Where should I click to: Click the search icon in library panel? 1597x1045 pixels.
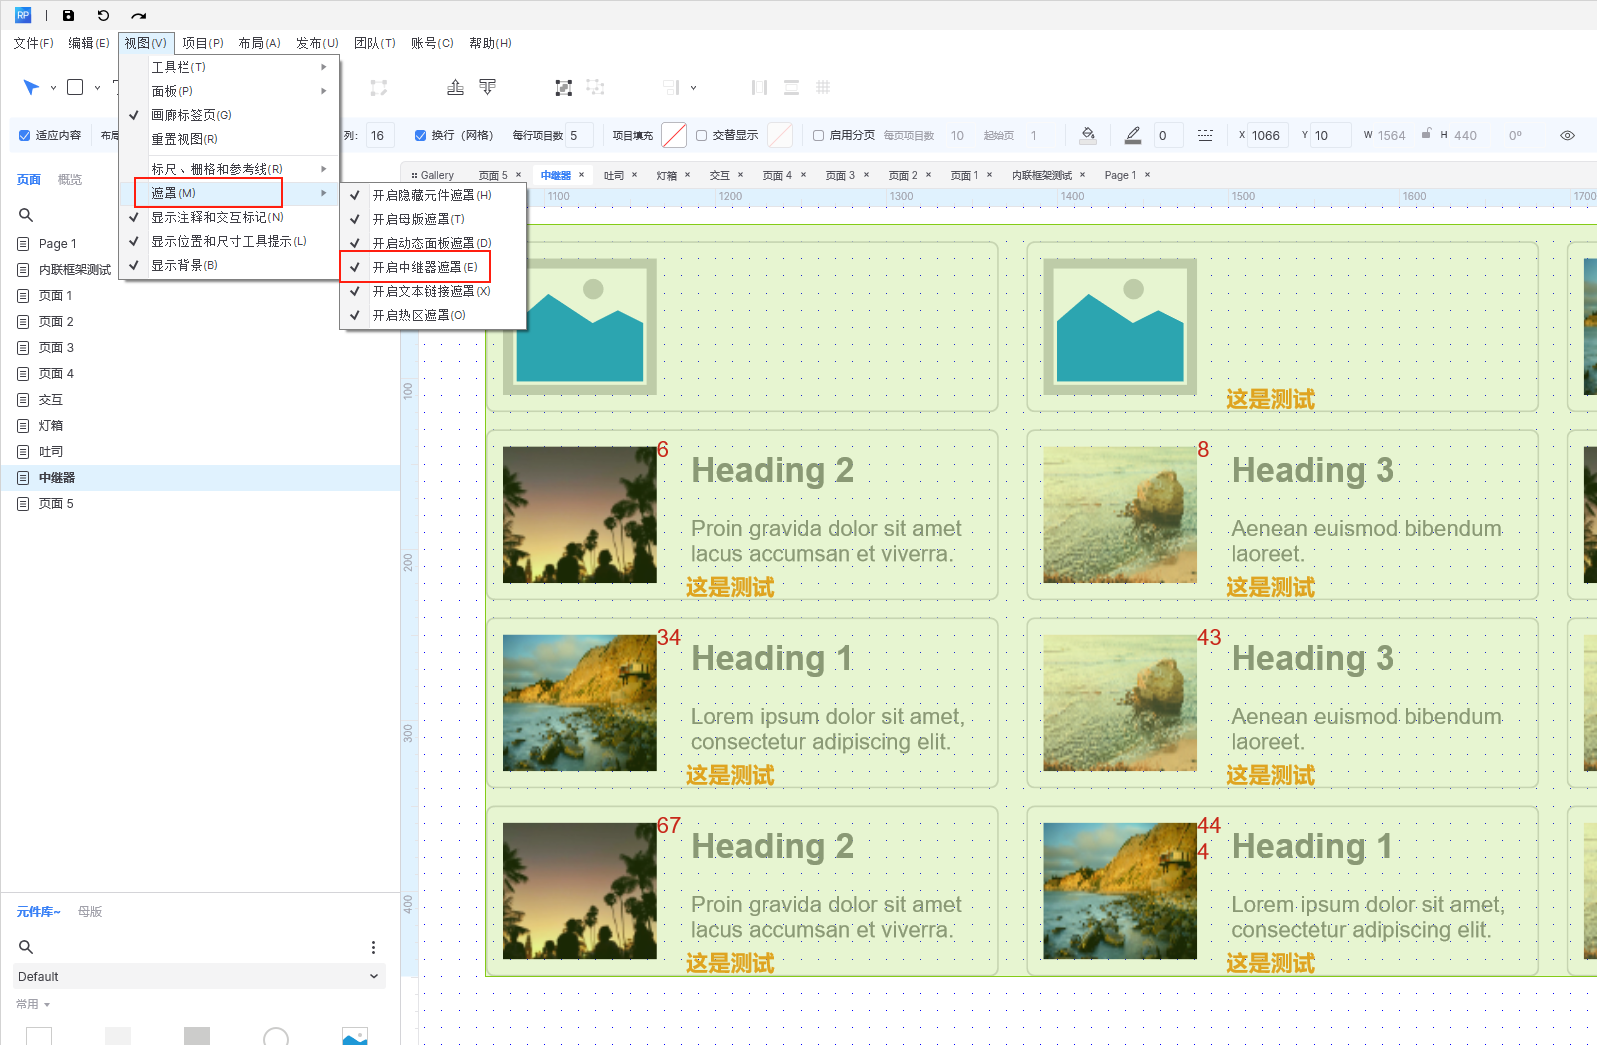tap(26, 947)
